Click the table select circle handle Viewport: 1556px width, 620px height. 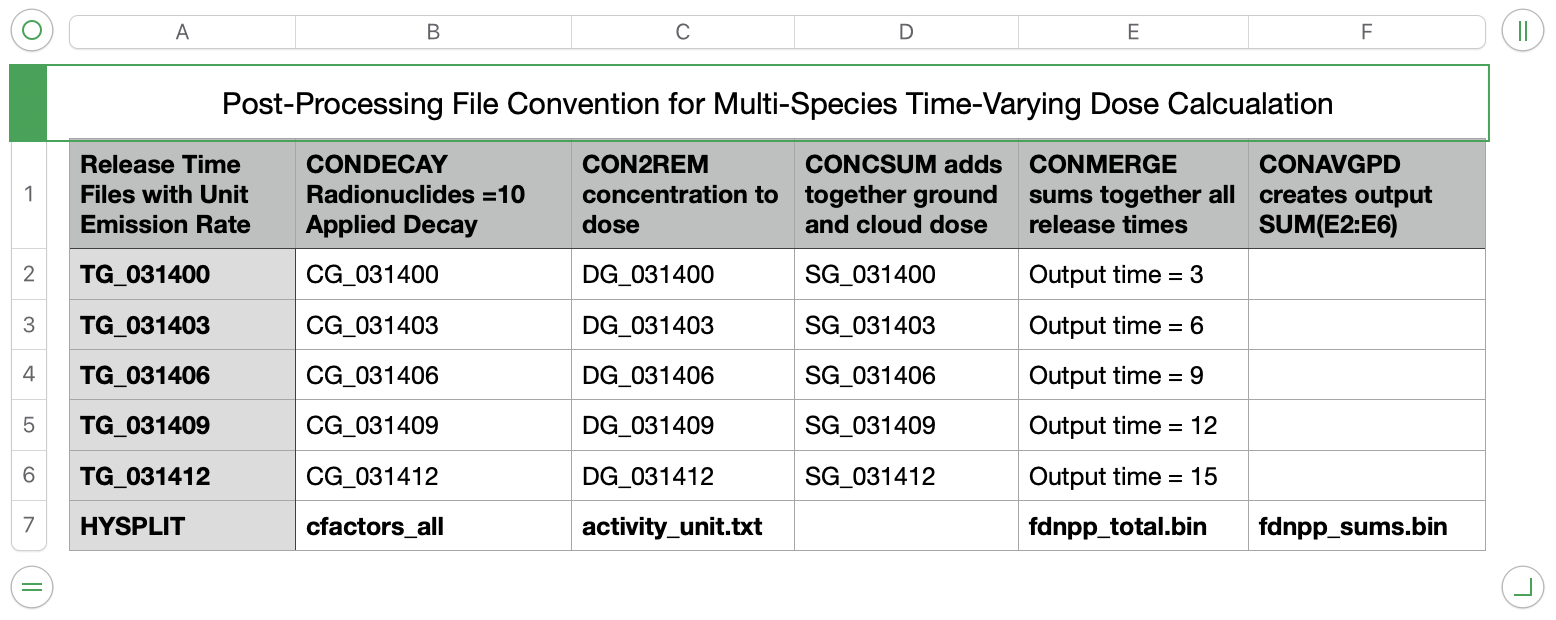click(x=31, y=31)
